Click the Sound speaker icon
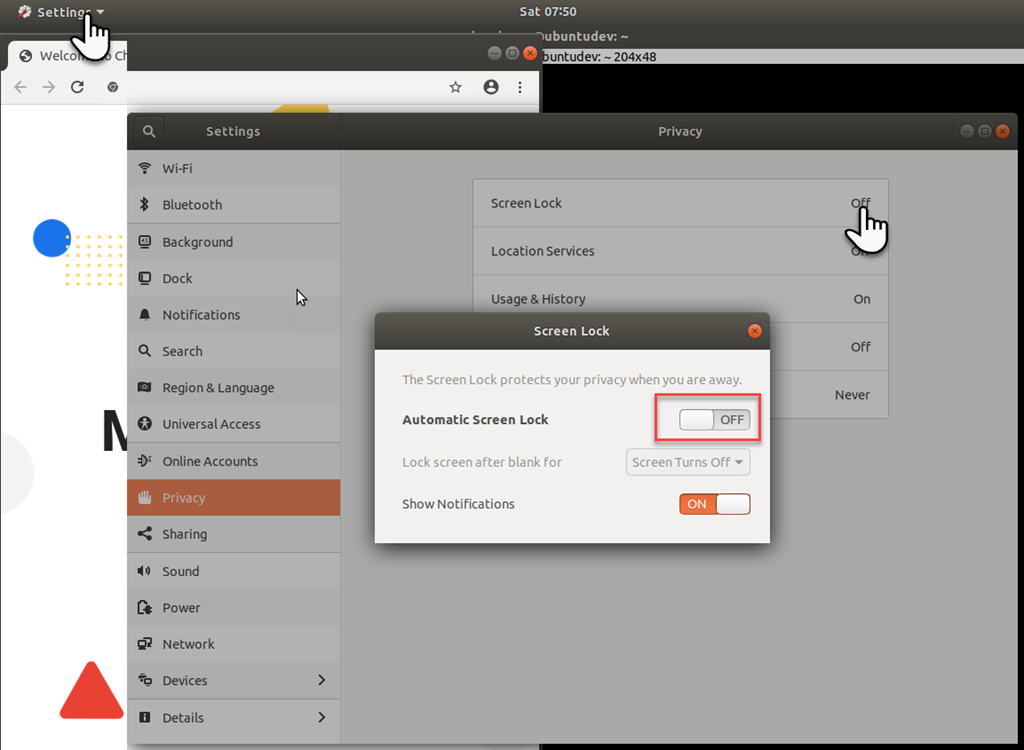This screenshot has height=750, width=1024. click(x=144, y=571)
